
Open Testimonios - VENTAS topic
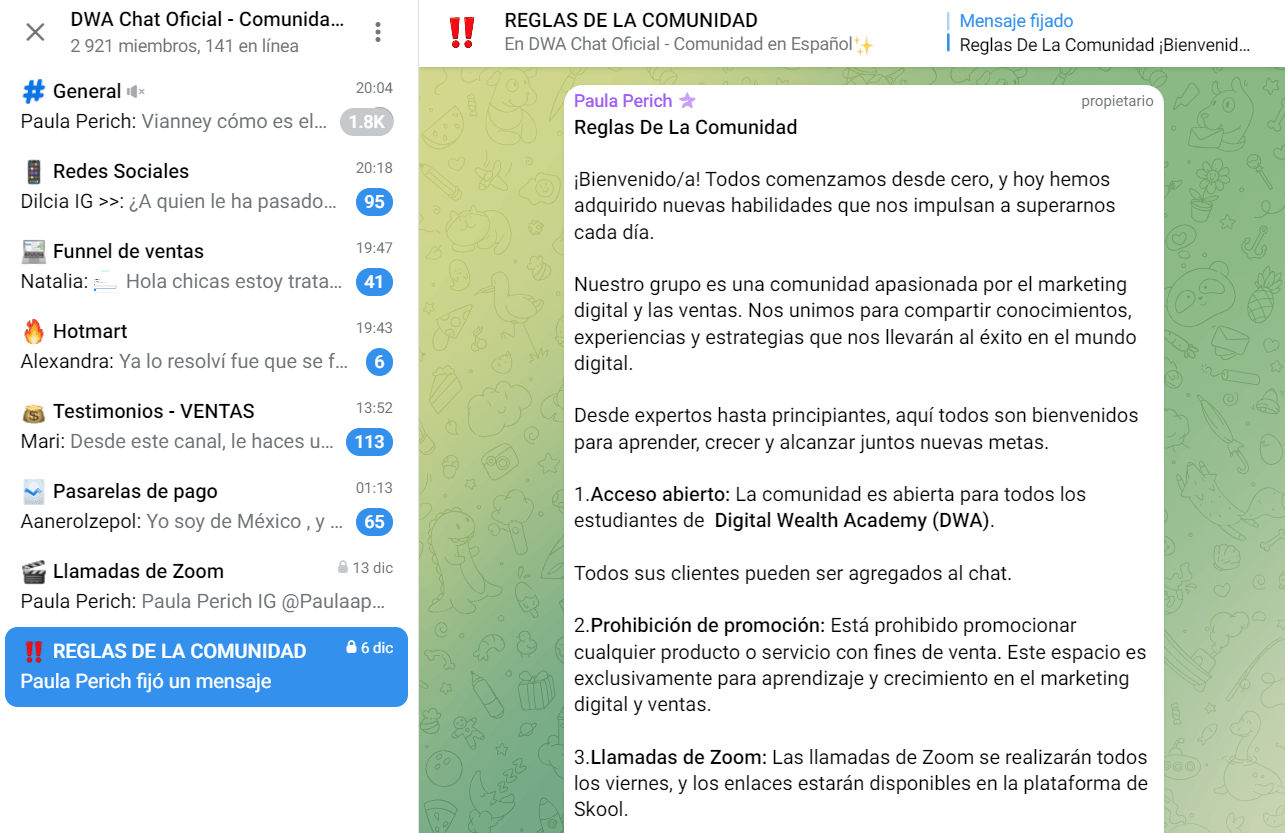pos(206,426)
